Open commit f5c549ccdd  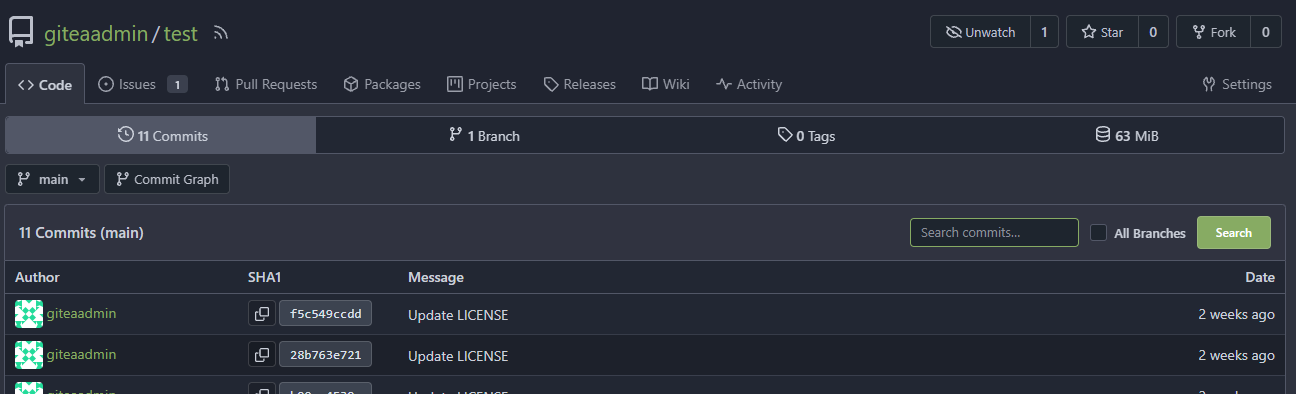[325, 314]
